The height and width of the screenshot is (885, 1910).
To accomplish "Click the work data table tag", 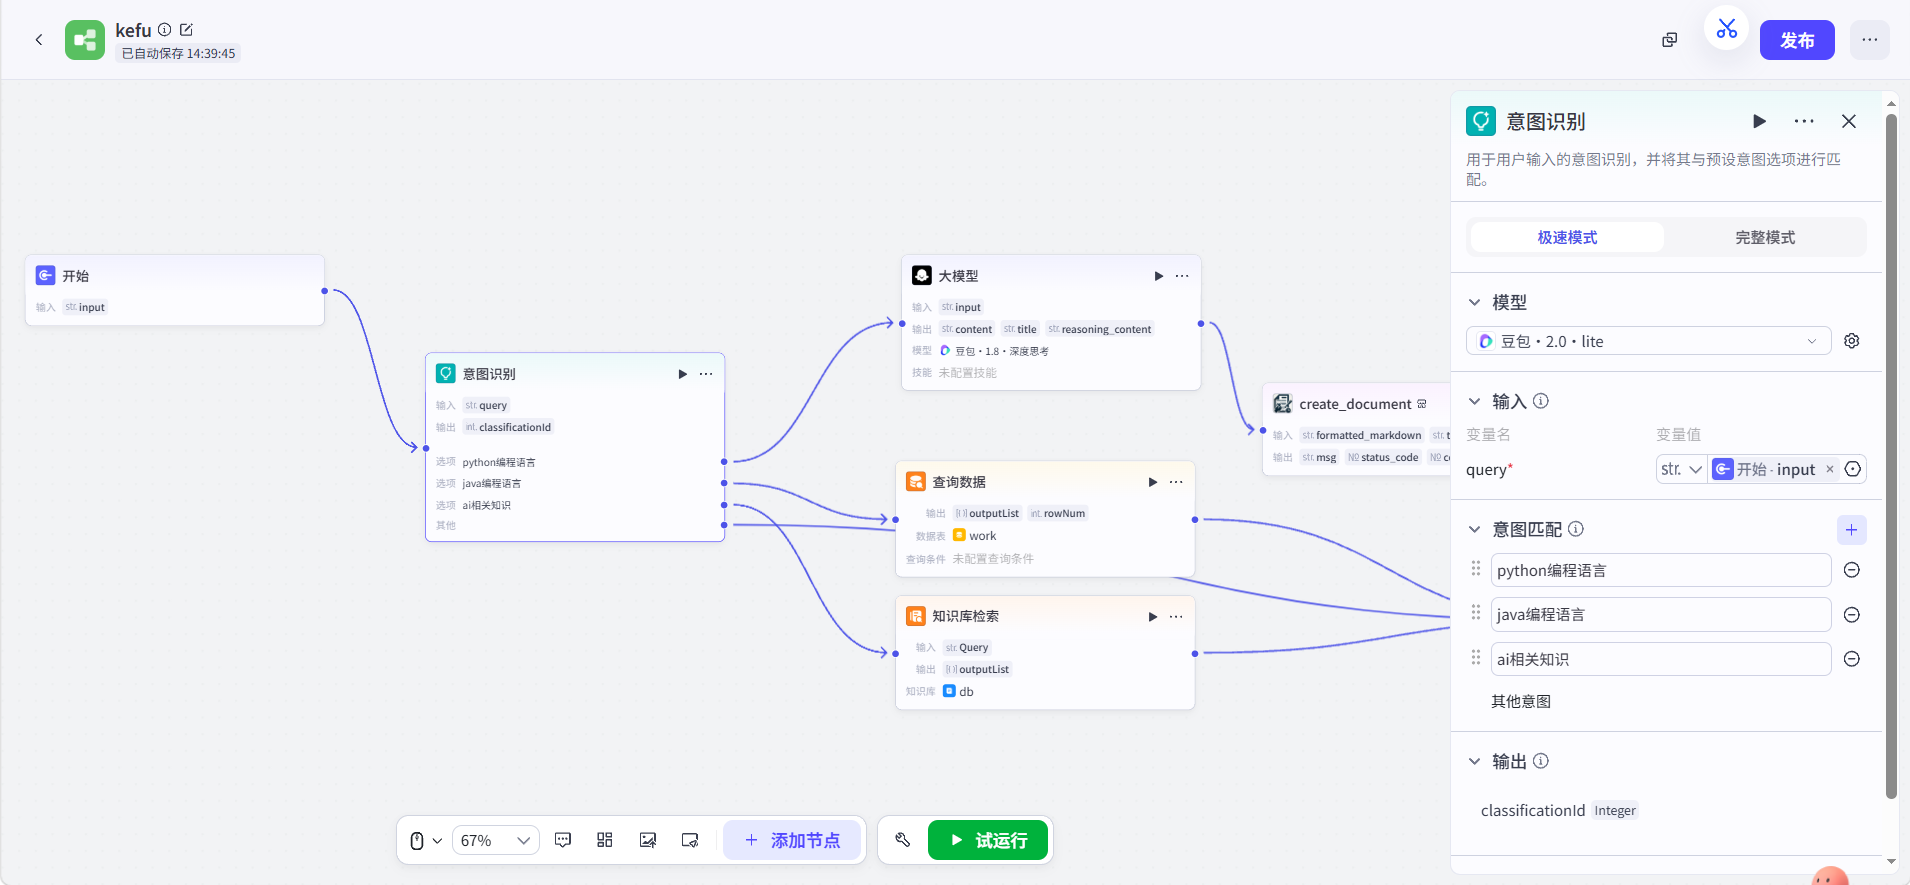I will tap(975, 536).
